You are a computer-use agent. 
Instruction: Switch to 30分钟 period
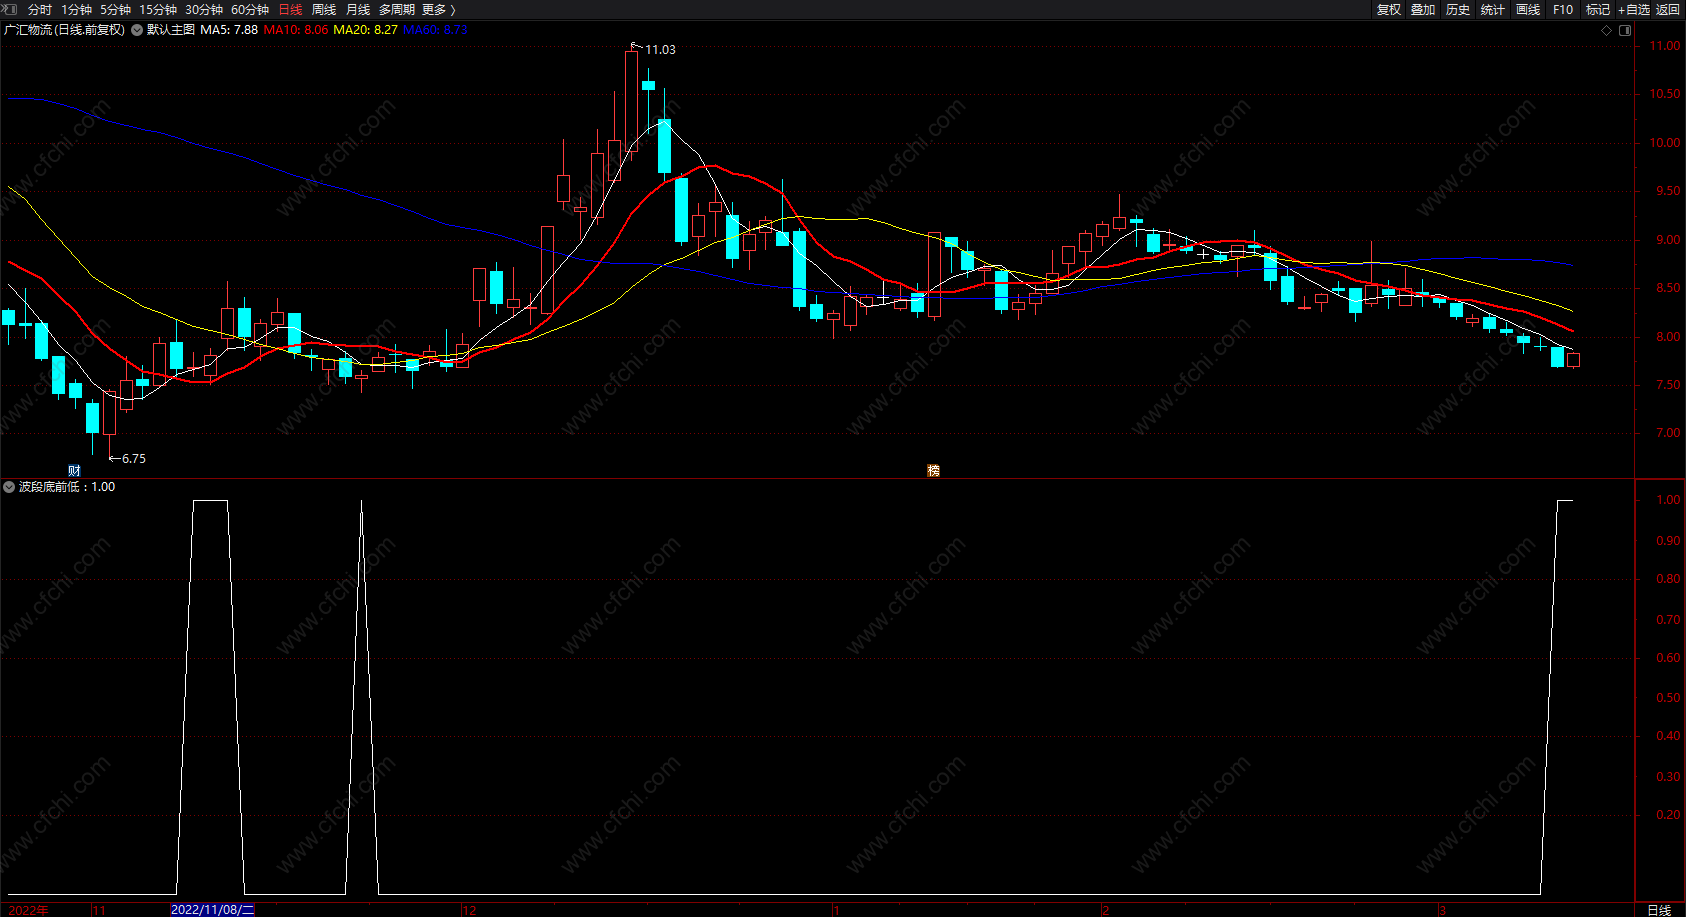(x=204, y=10)
